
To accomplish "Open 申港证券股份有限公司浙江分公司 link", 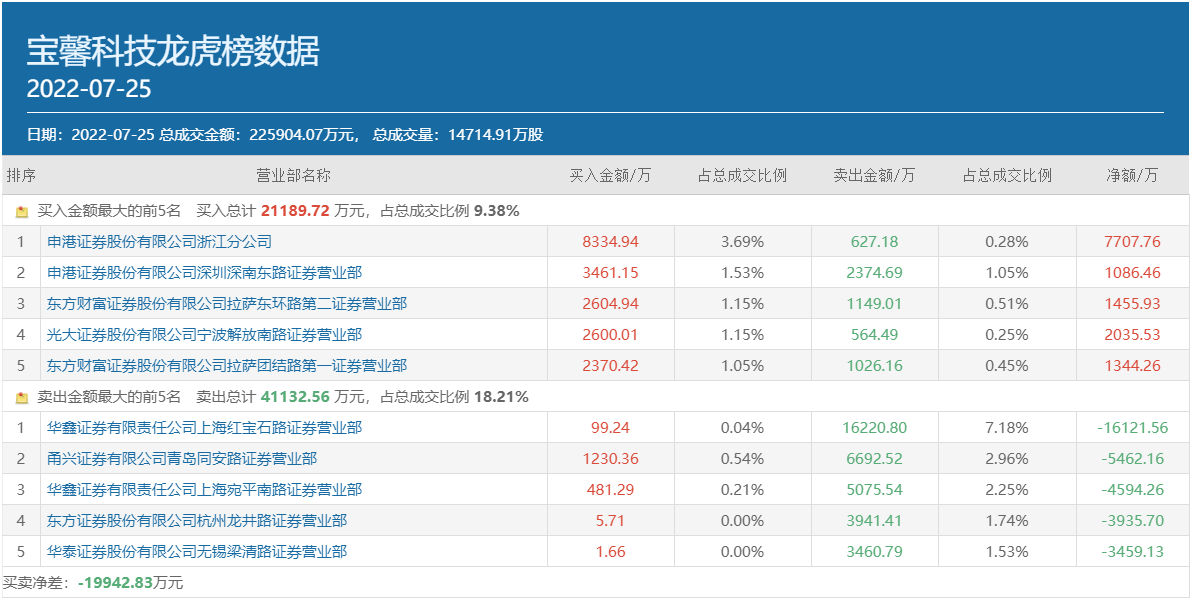I will click(x=159, y=242).
